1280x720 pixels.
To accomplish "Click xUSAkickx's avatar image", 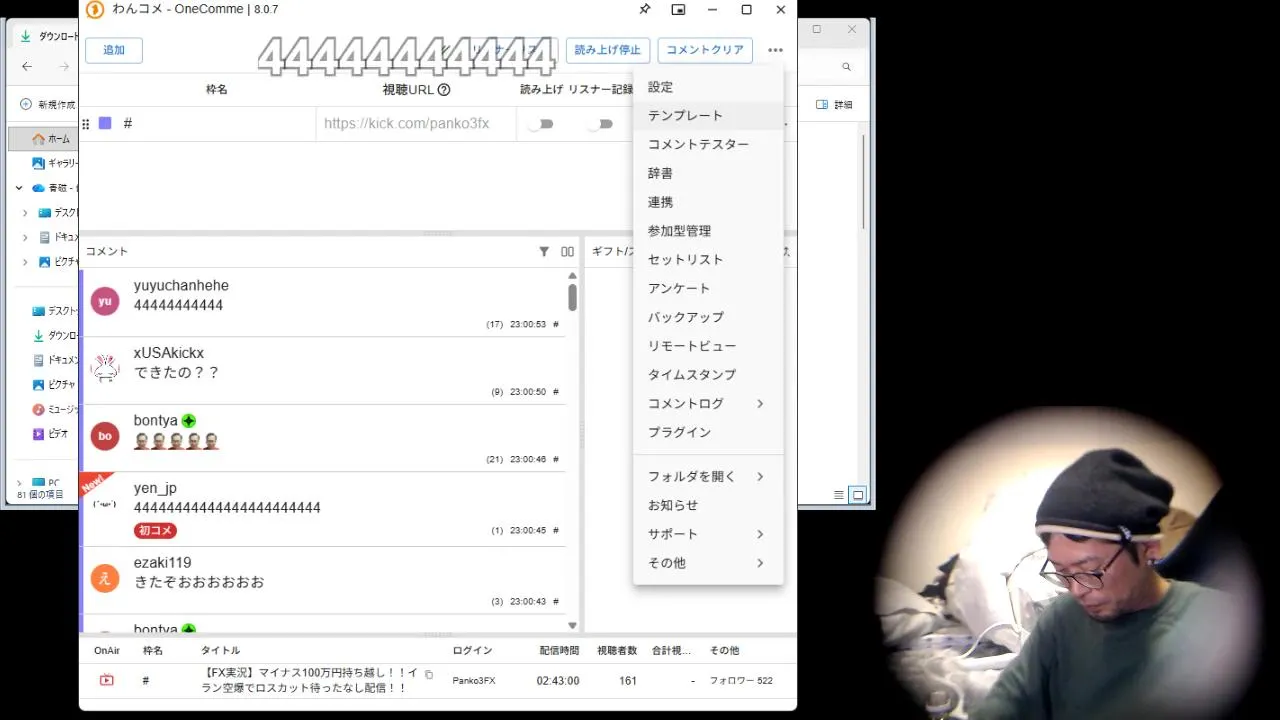I will click(x=105, y=369).
